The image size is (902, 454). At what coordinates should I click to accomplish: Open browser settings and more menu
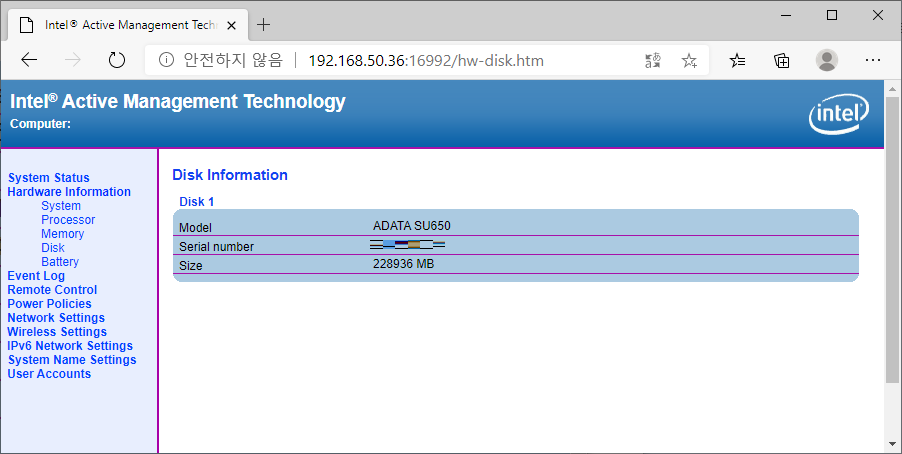[873, 60]
